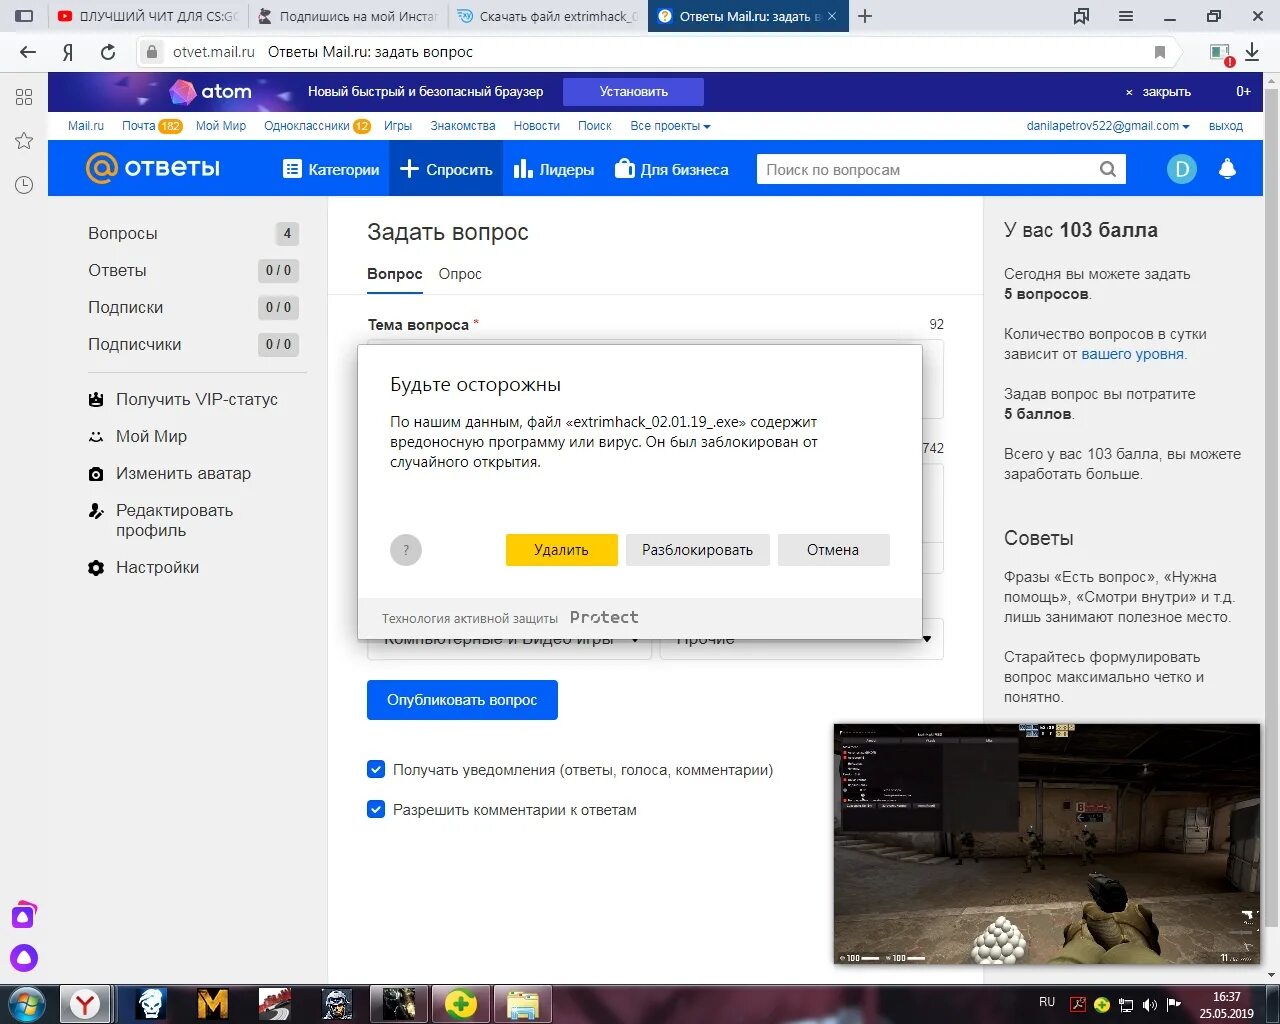Screen dimensions: 1280x1024
Task: Open the Компьютерные и Видео игры category dropdown
Action: tap(509, 639)
